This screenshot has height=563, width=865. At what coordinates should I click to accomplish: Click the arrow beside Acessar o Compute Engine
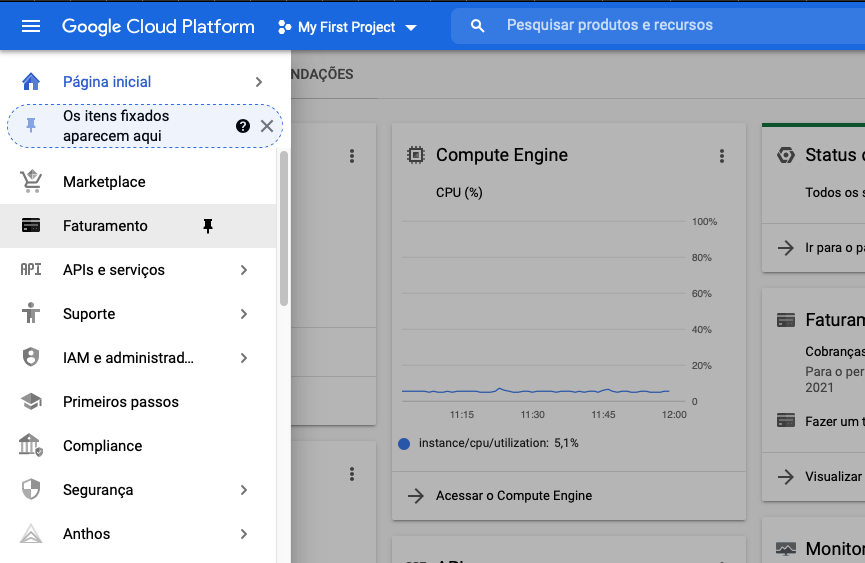click(415, 496)
